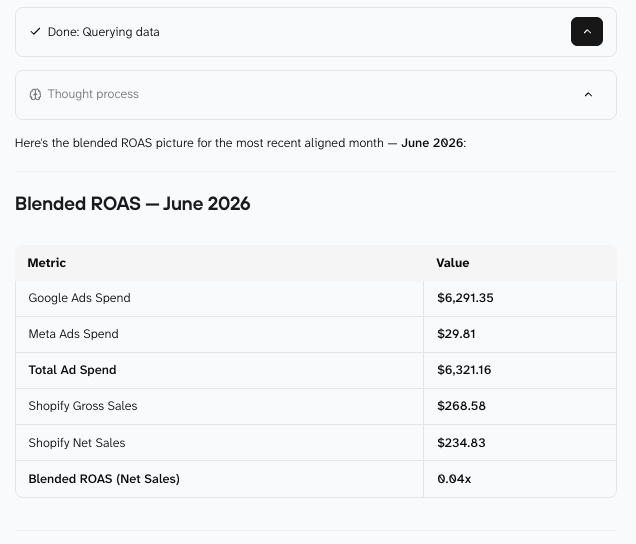
Task: Select the $268.58 gross sales value
Action: point(461,406)
